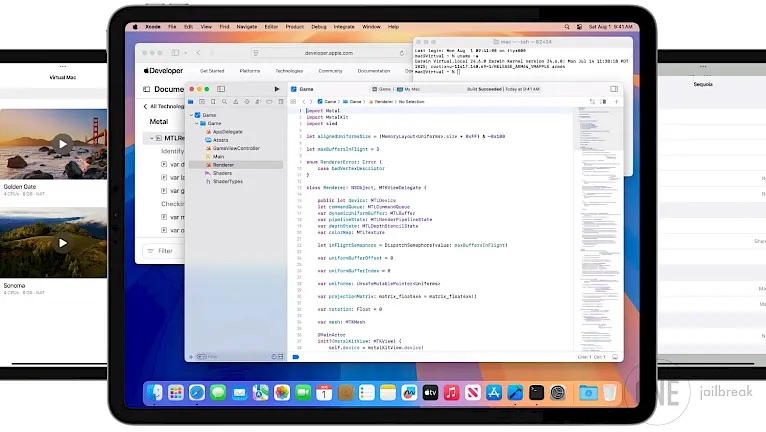Go back in Xcode editor history
Viewport: 766px width, 432px height.
coord(303,102)
